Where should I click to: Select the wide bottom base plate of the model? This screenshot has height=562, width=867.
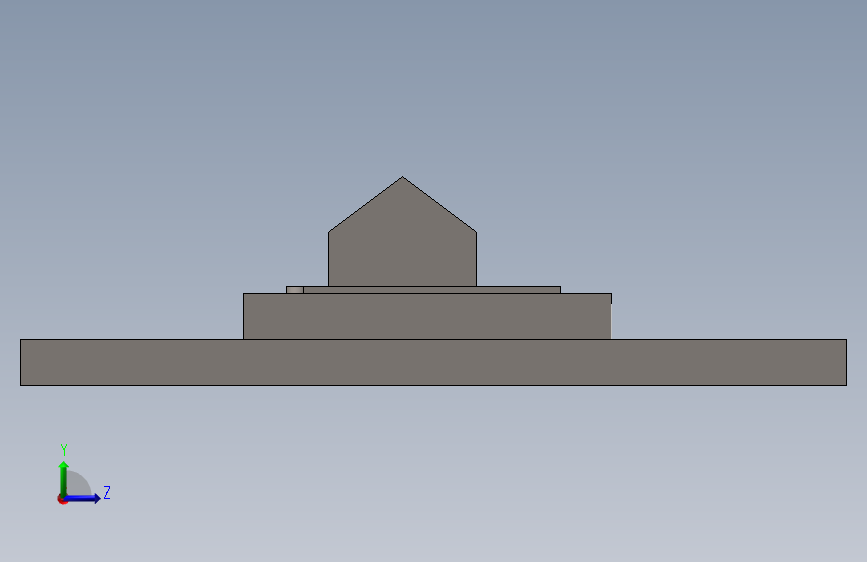tap(434, 362)
